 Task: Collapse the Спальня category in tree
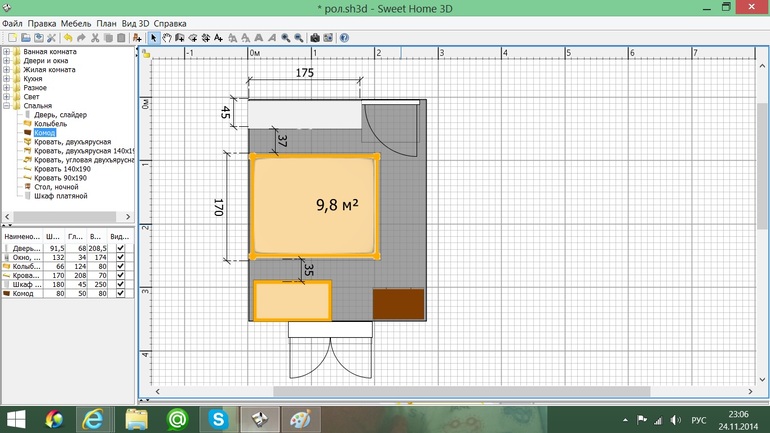[x=6, y=106]
